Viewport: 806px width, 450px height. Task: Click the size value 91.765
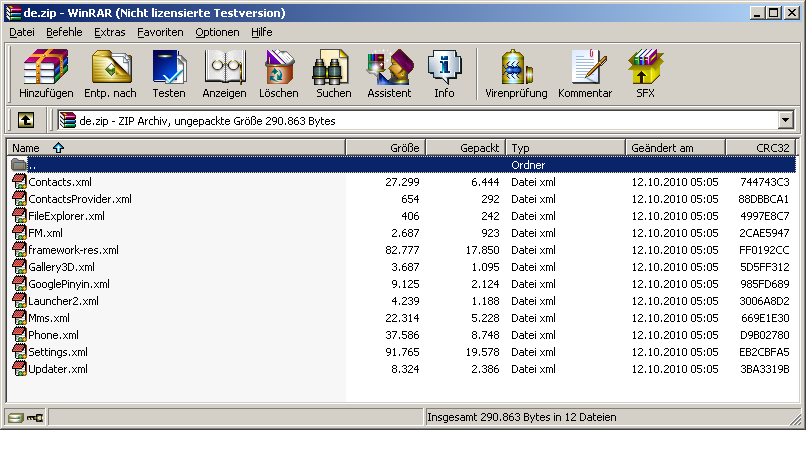[x=402, y=352]
